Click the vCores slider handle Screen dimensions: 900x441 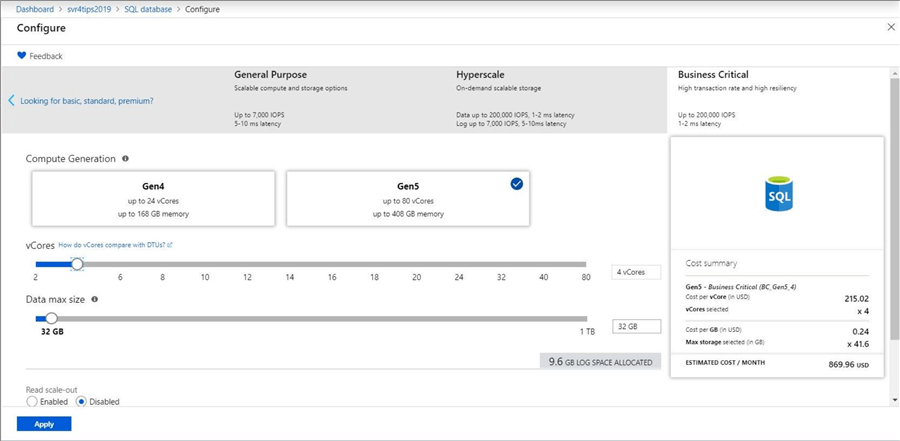pyautogui.click(x=77, y=264)
